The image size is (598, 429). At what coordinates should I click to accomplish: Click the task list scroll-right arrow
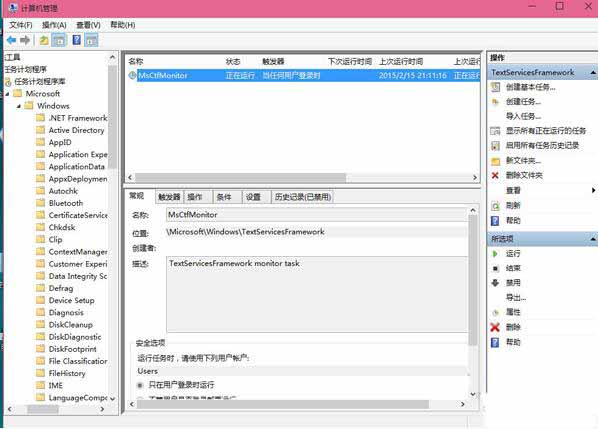pyautogui.click(x=475, y=177)
